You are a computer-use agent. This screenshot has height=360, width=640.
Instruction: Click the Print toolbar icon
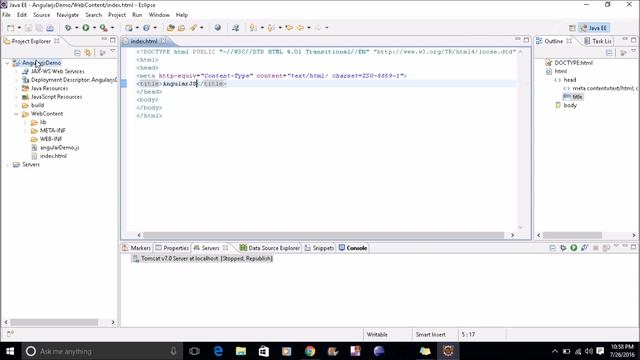click(50, 28)
